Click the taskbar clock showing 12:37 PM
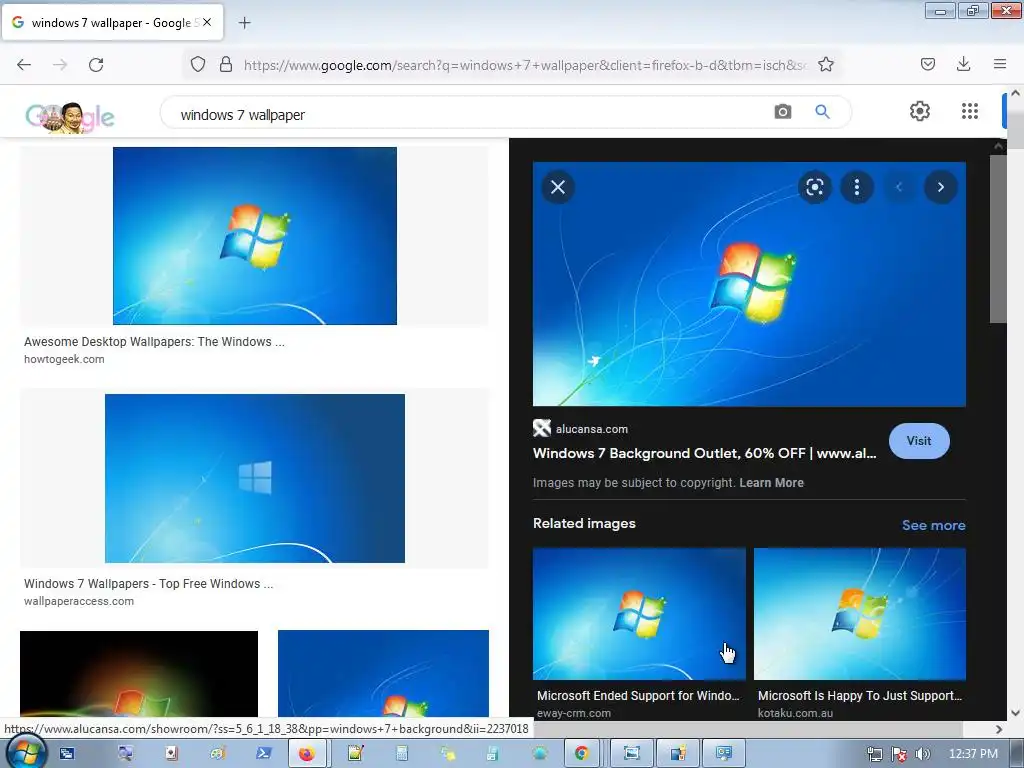1024x768 pixels. click(x=973, y=754)
